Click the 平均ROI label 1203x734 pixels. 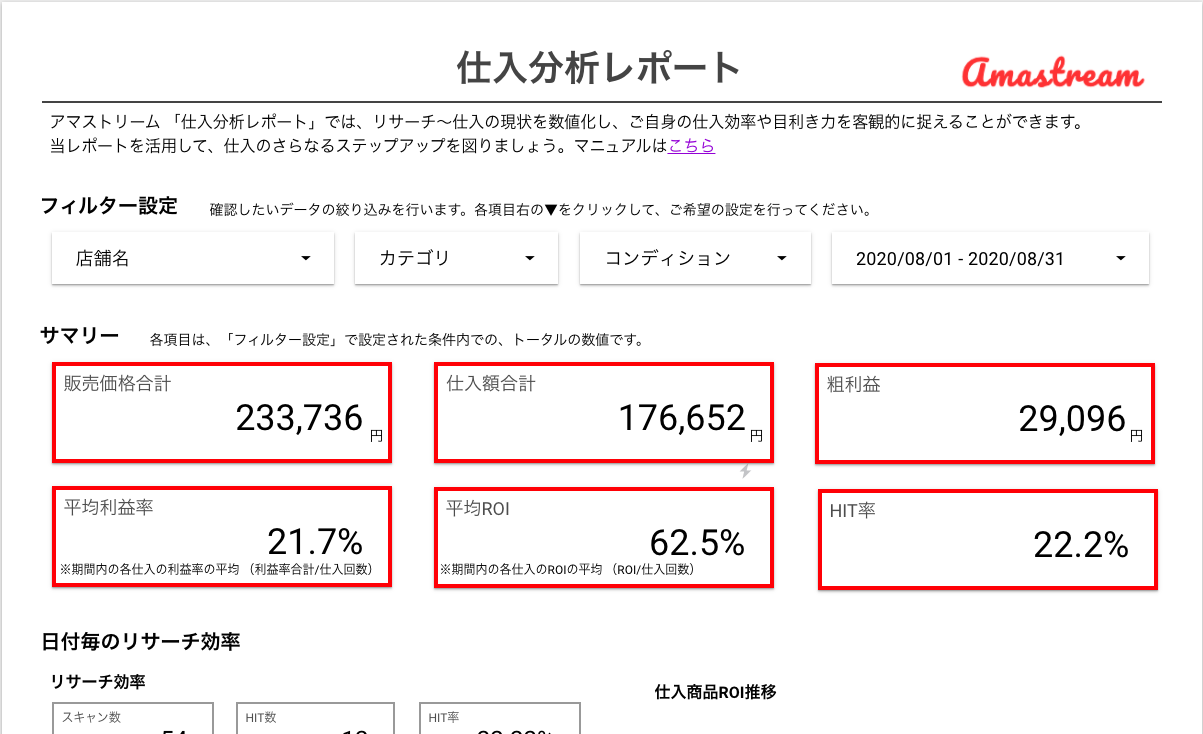478,509
